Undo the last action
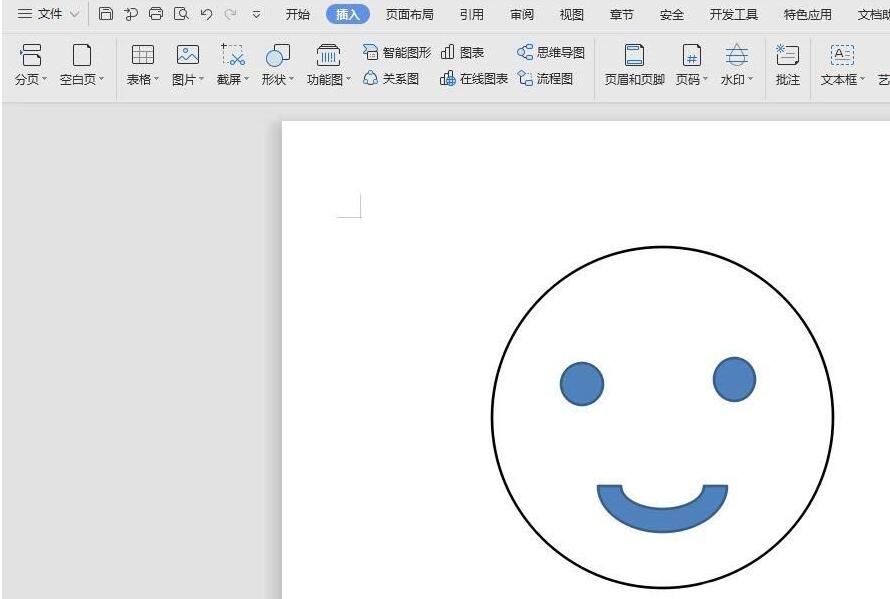This screenshot has height=599, width=890. click(206, 14)
